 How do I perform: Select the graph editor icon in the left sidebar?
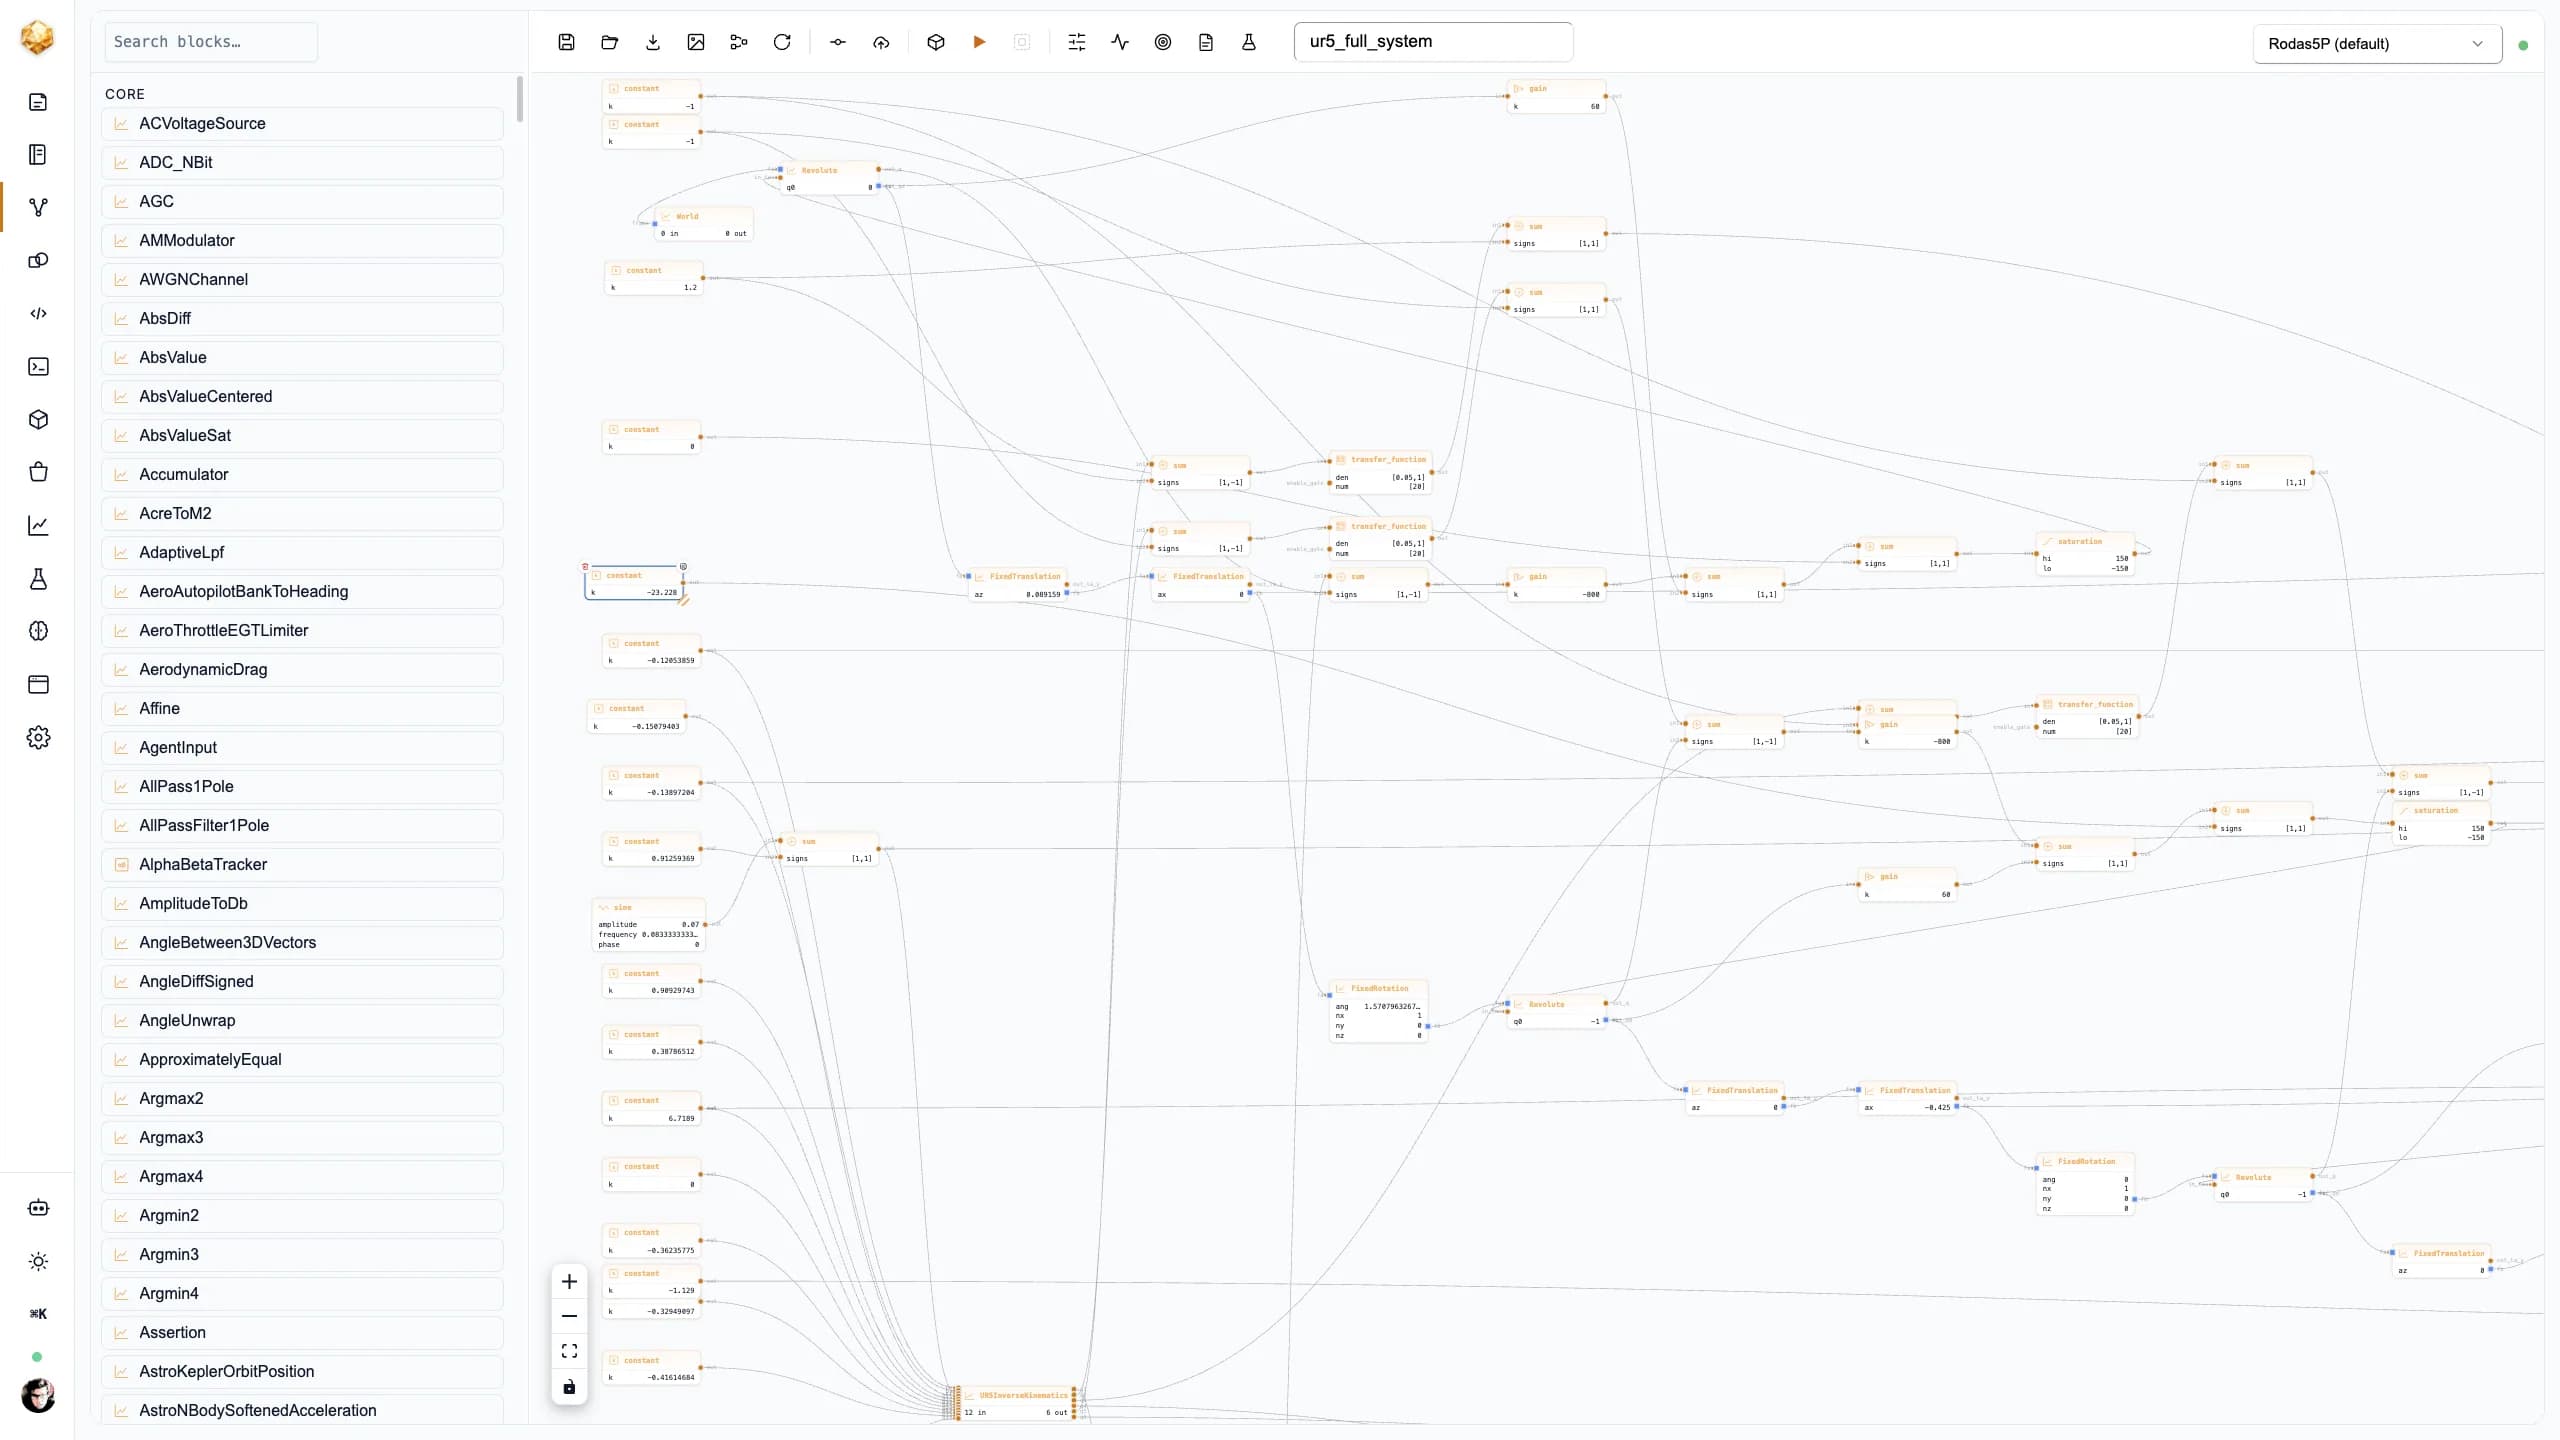pyautogui.click(x=38, y=207)
